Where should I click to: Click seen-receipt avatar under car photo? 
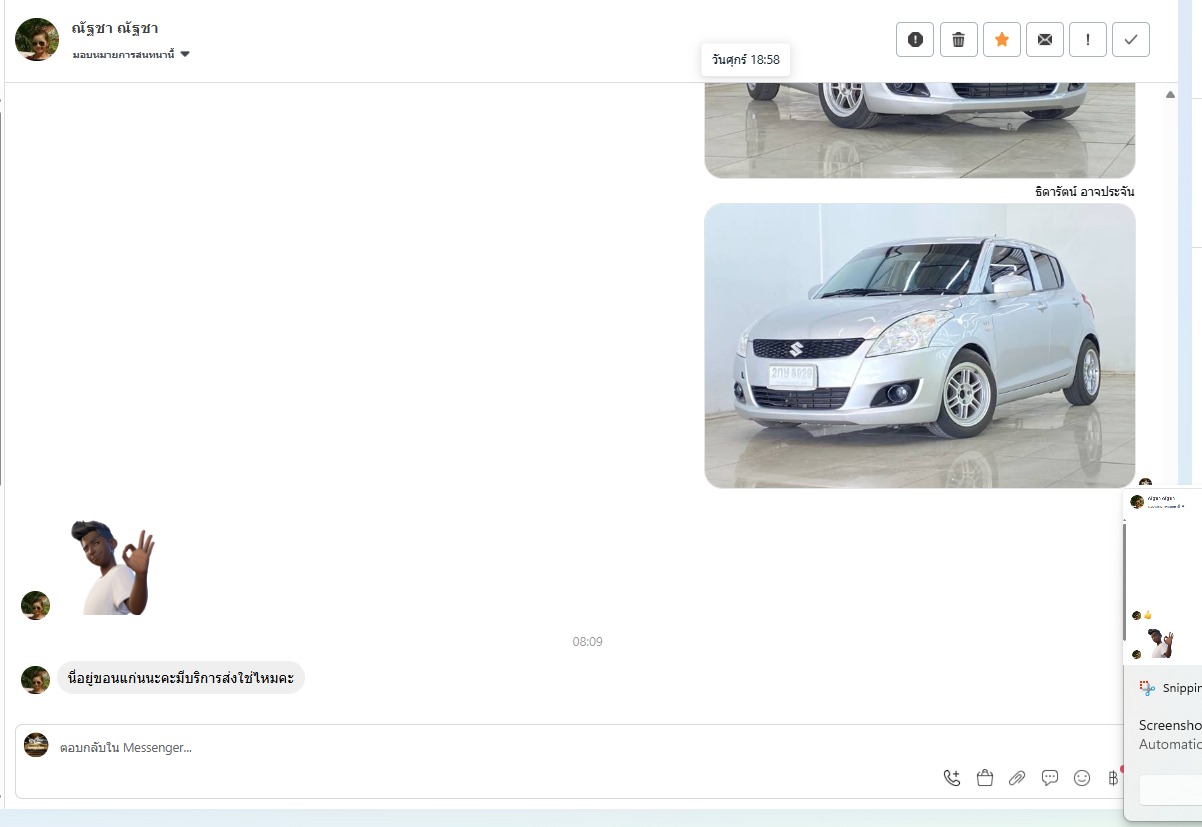1145,484
